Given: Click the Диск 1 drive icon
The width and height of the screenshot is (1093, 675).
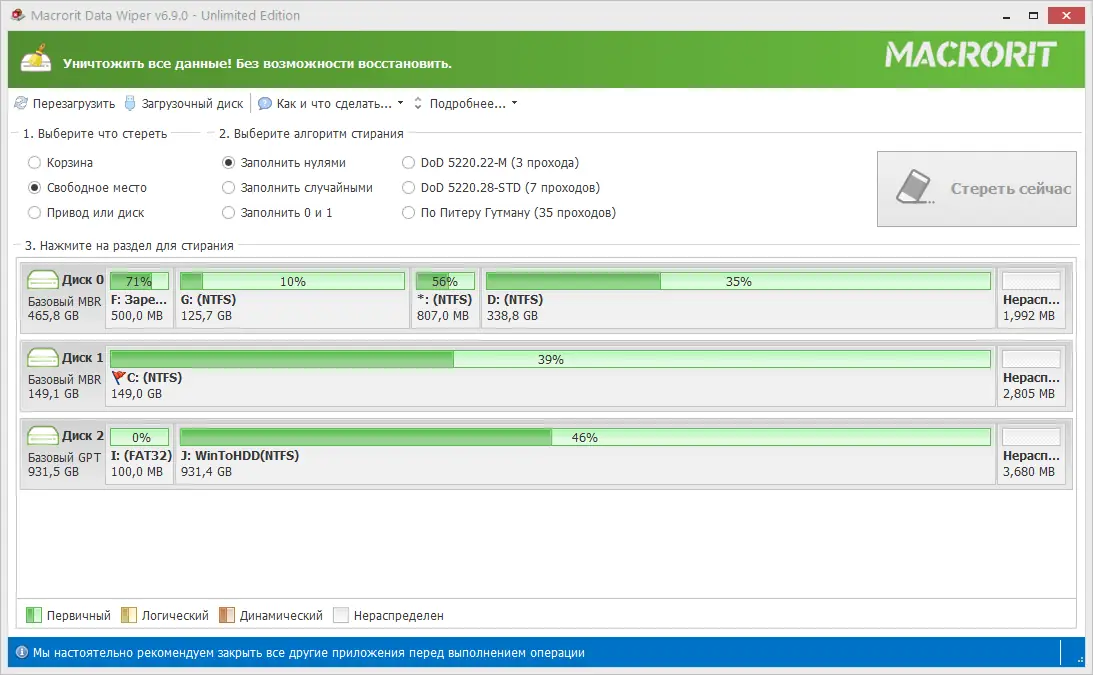Looking at the screenshot, I should [x=41, y=357].
